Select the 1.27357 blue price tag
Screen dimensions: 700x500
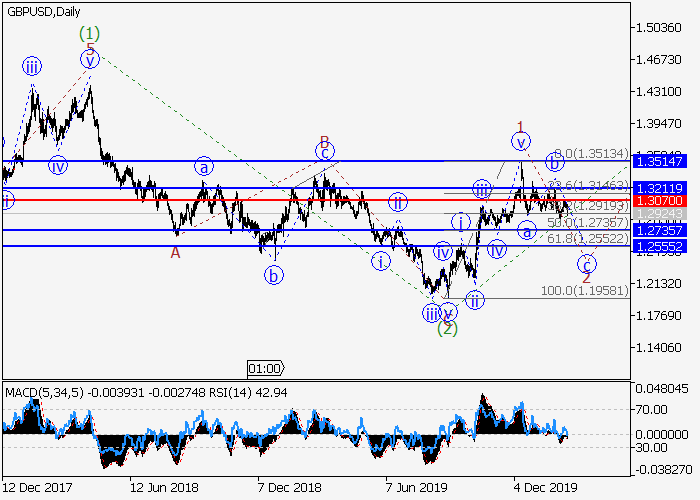(x=662, y=229)
